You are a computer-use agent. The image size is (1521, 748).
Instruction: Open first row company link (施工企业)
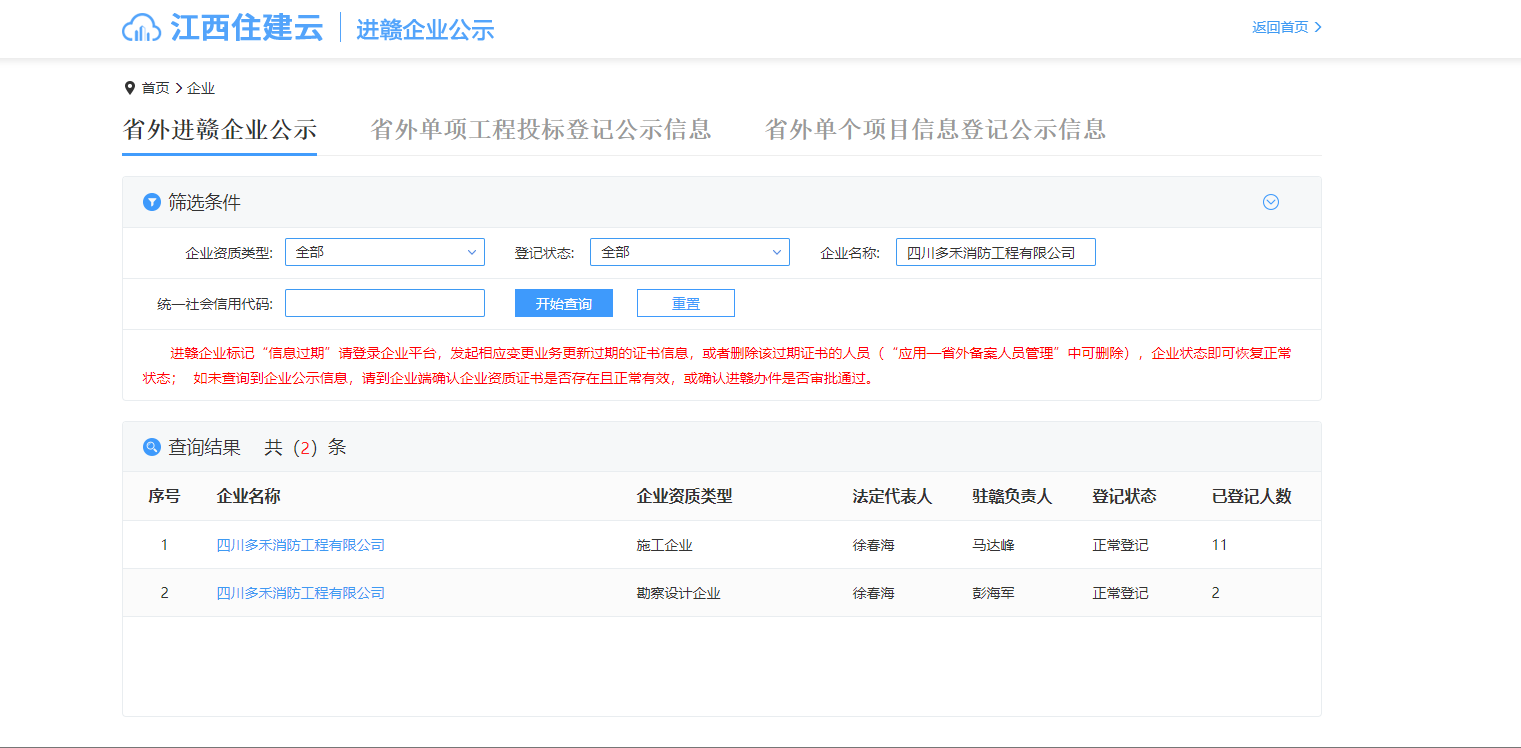point(300,545)
